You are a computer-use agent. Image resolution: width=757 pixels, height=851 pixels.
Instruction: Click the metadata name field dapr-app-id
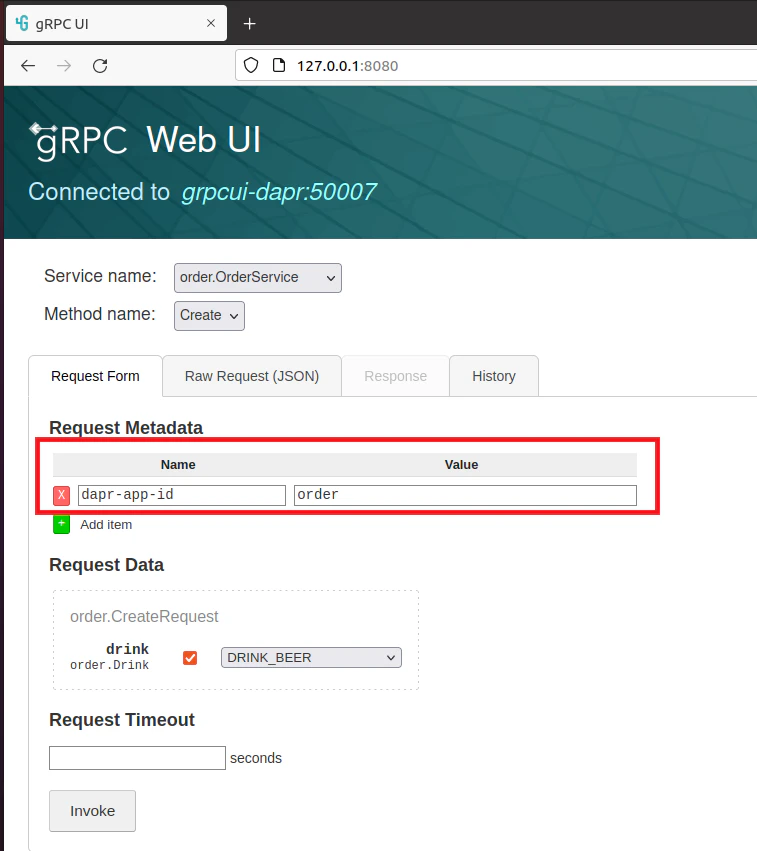pos(182,495)
